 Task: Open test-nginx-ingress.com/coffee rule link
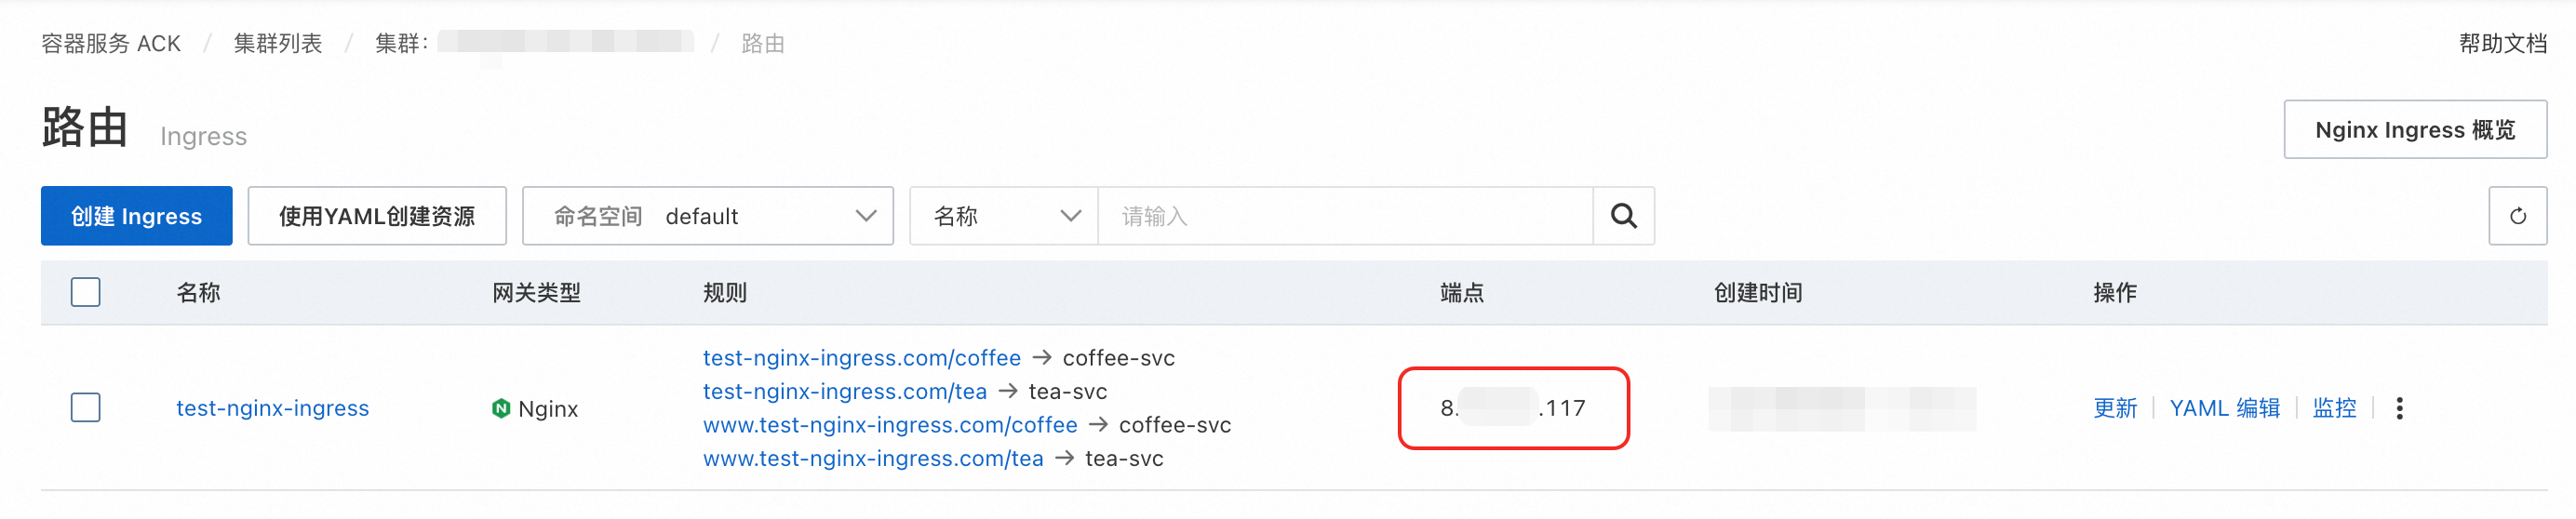click(x=862, y=358)
